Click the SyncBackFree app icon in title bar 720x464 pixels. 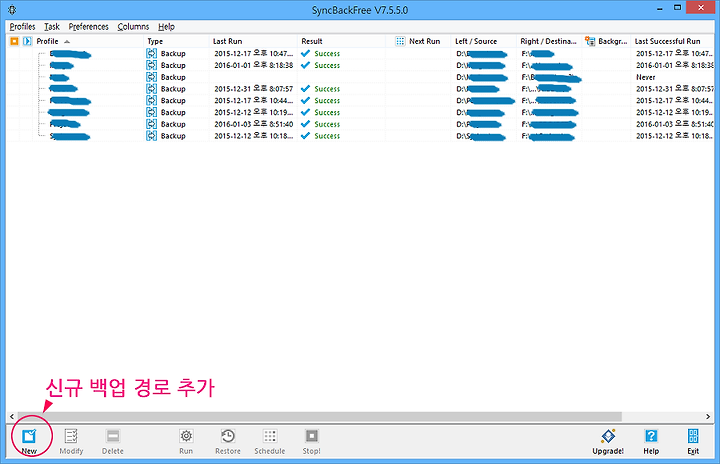pyautogui.click(x=12, y=10)
